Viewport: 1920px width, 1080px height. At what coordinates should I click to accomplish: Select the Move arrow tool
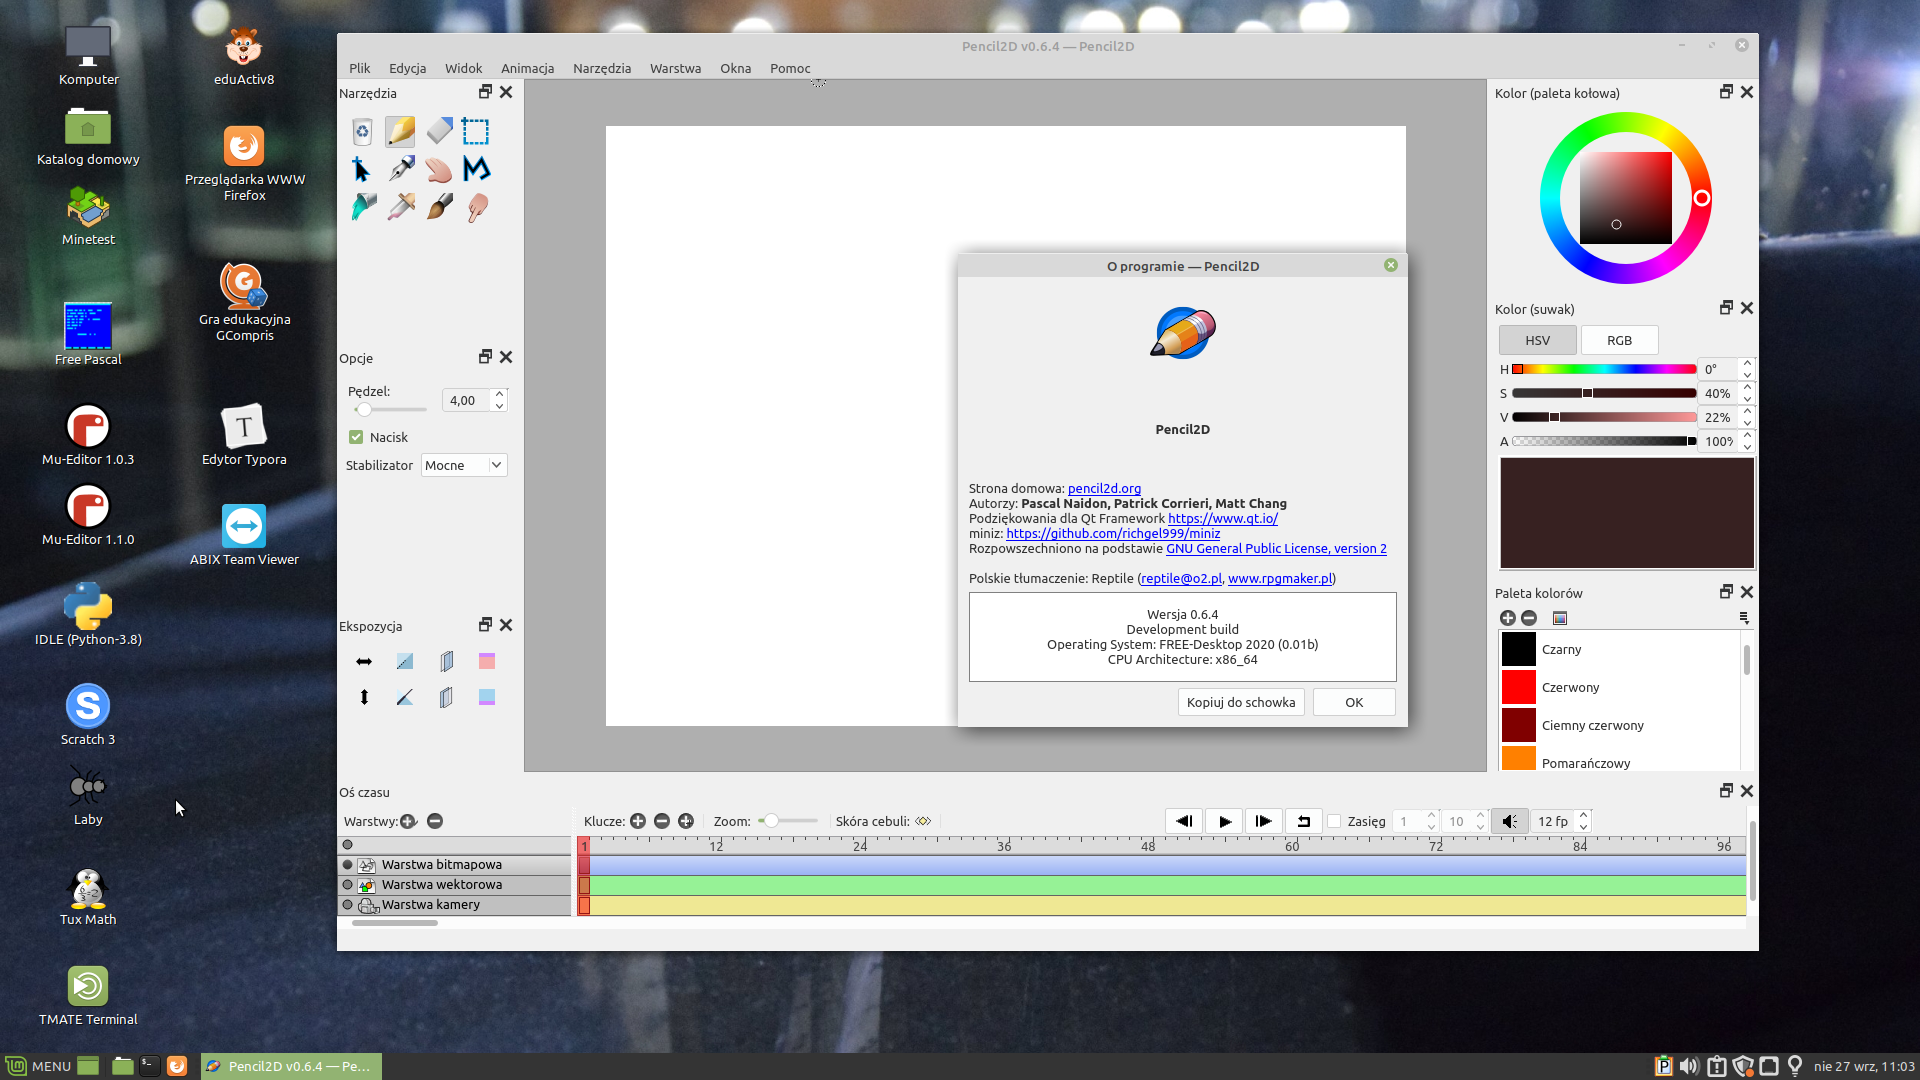pos(362,169)
